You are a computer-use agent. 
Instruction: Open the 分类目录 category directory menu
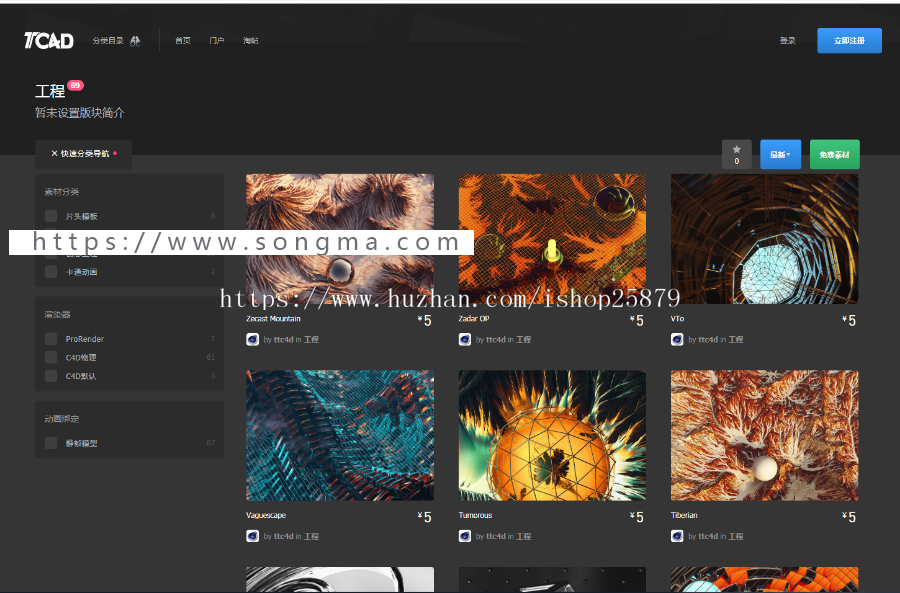(108, 41)
